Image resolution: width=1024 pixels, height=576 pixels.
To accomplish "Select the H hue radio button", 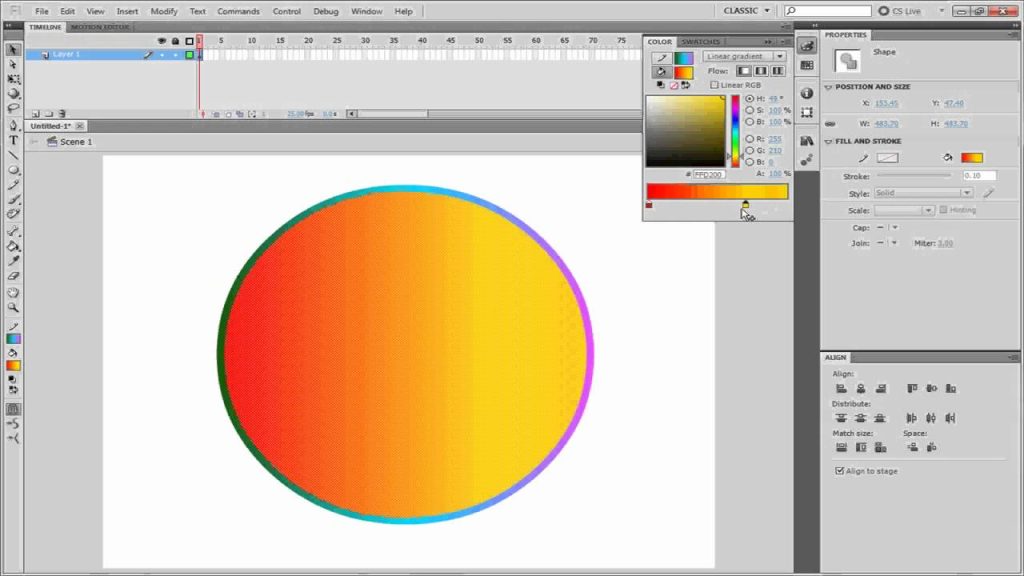I will click(749, 99).
